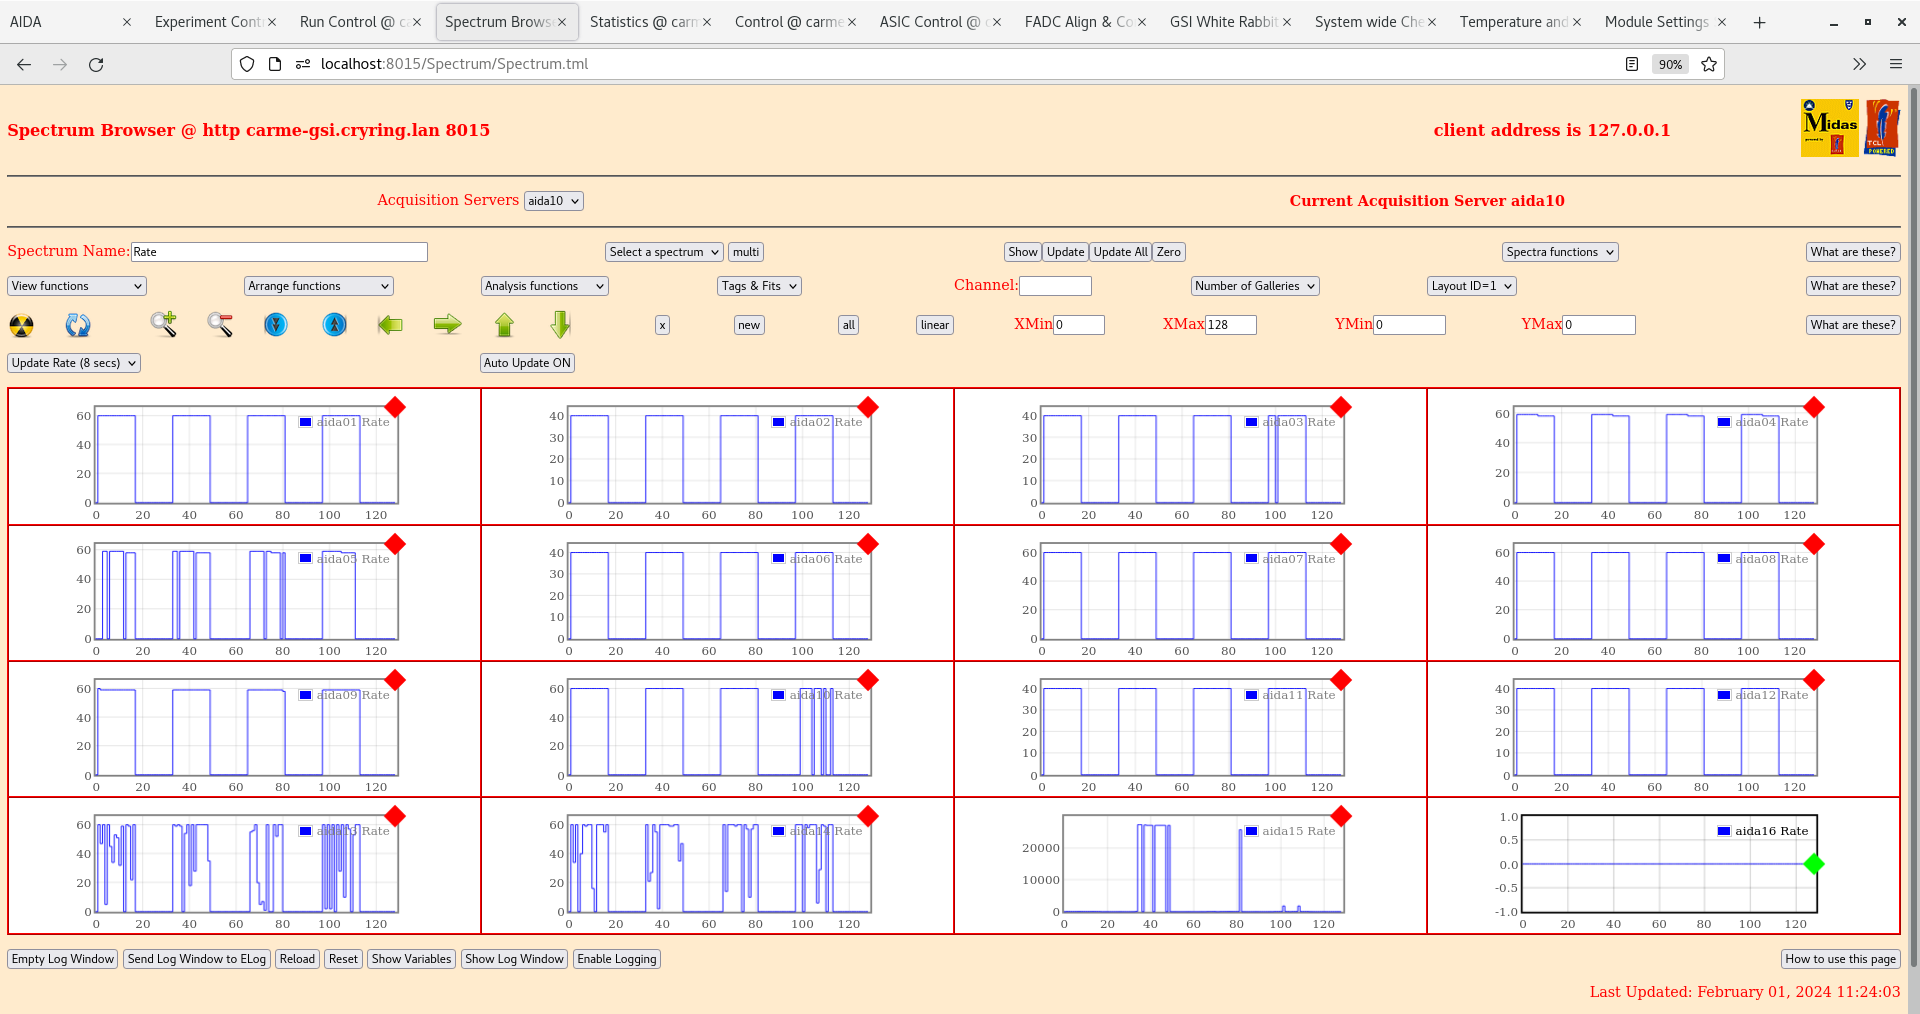Click inside the Channel input field
Image resolution: width=1920 pixels, height=1014 pixels.
(1056, 286)
